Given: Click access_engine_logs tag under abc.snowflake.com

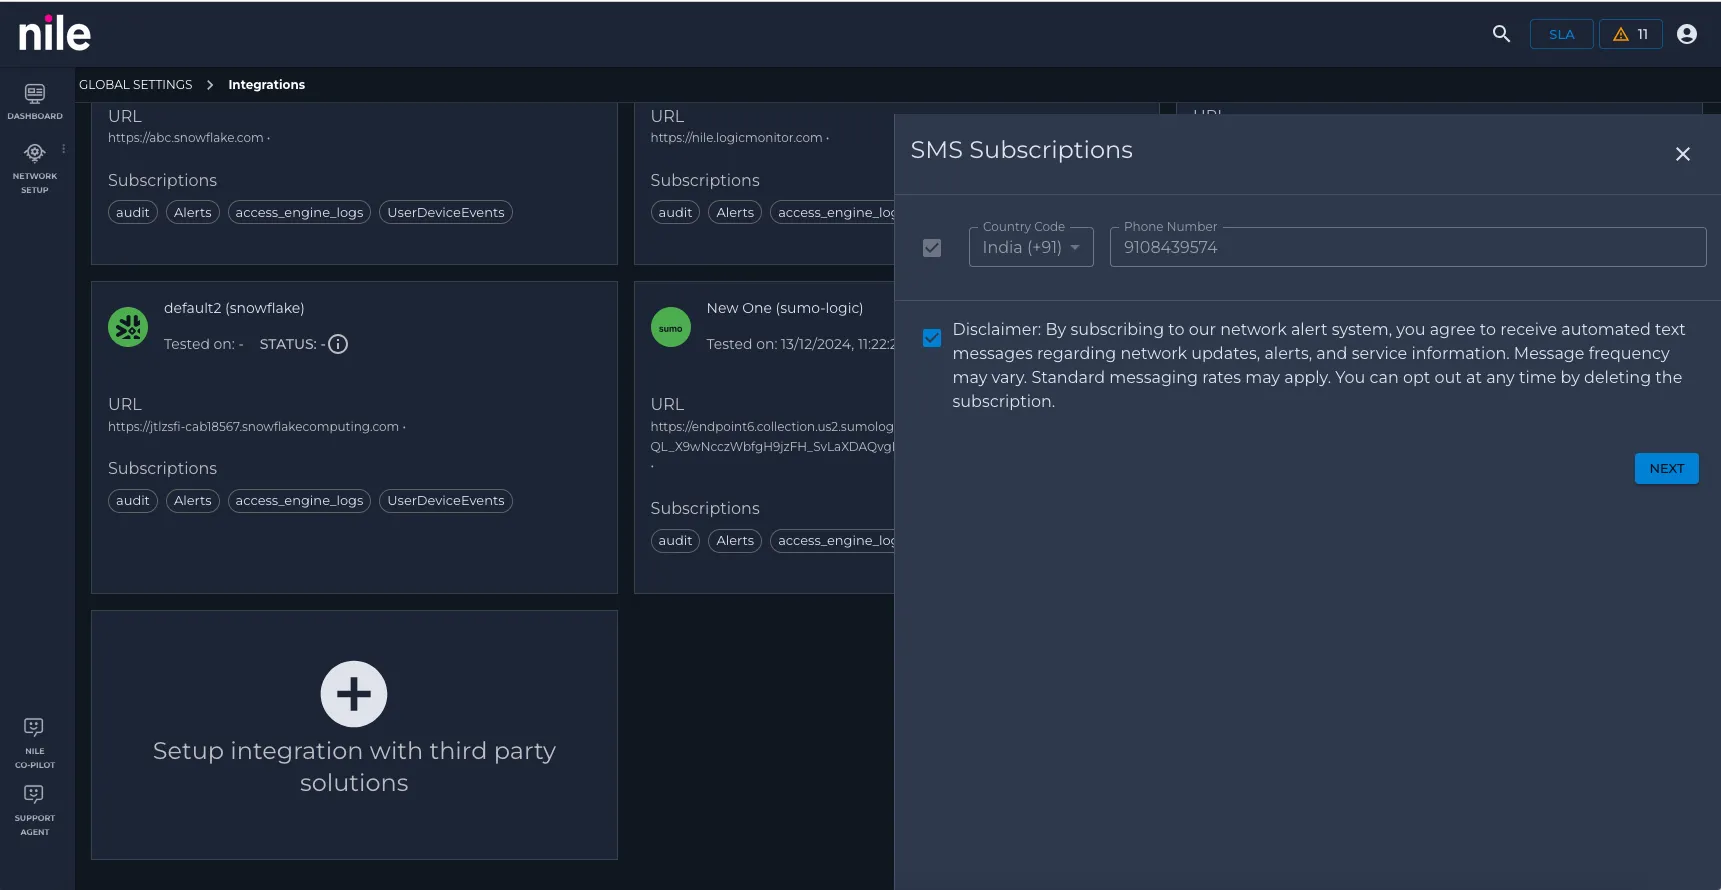Looking at the screenshot, I should pos(300,212).
